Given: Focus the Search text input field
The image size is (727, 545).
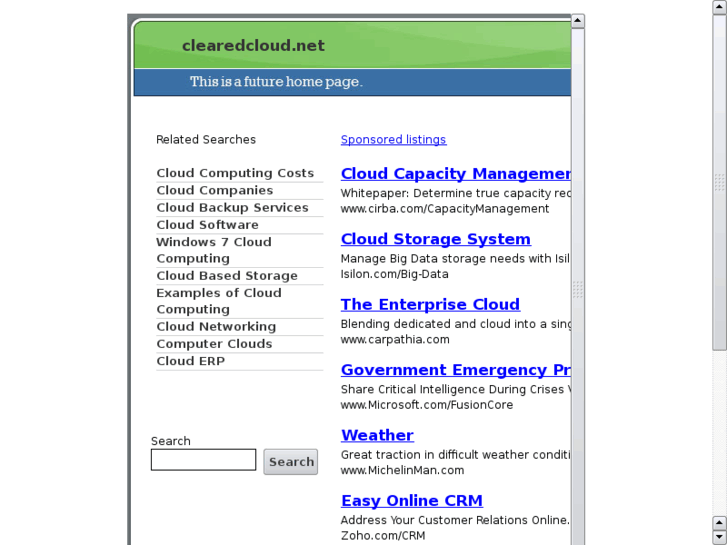Looking at the screenshot, I should tap(204, 459).
